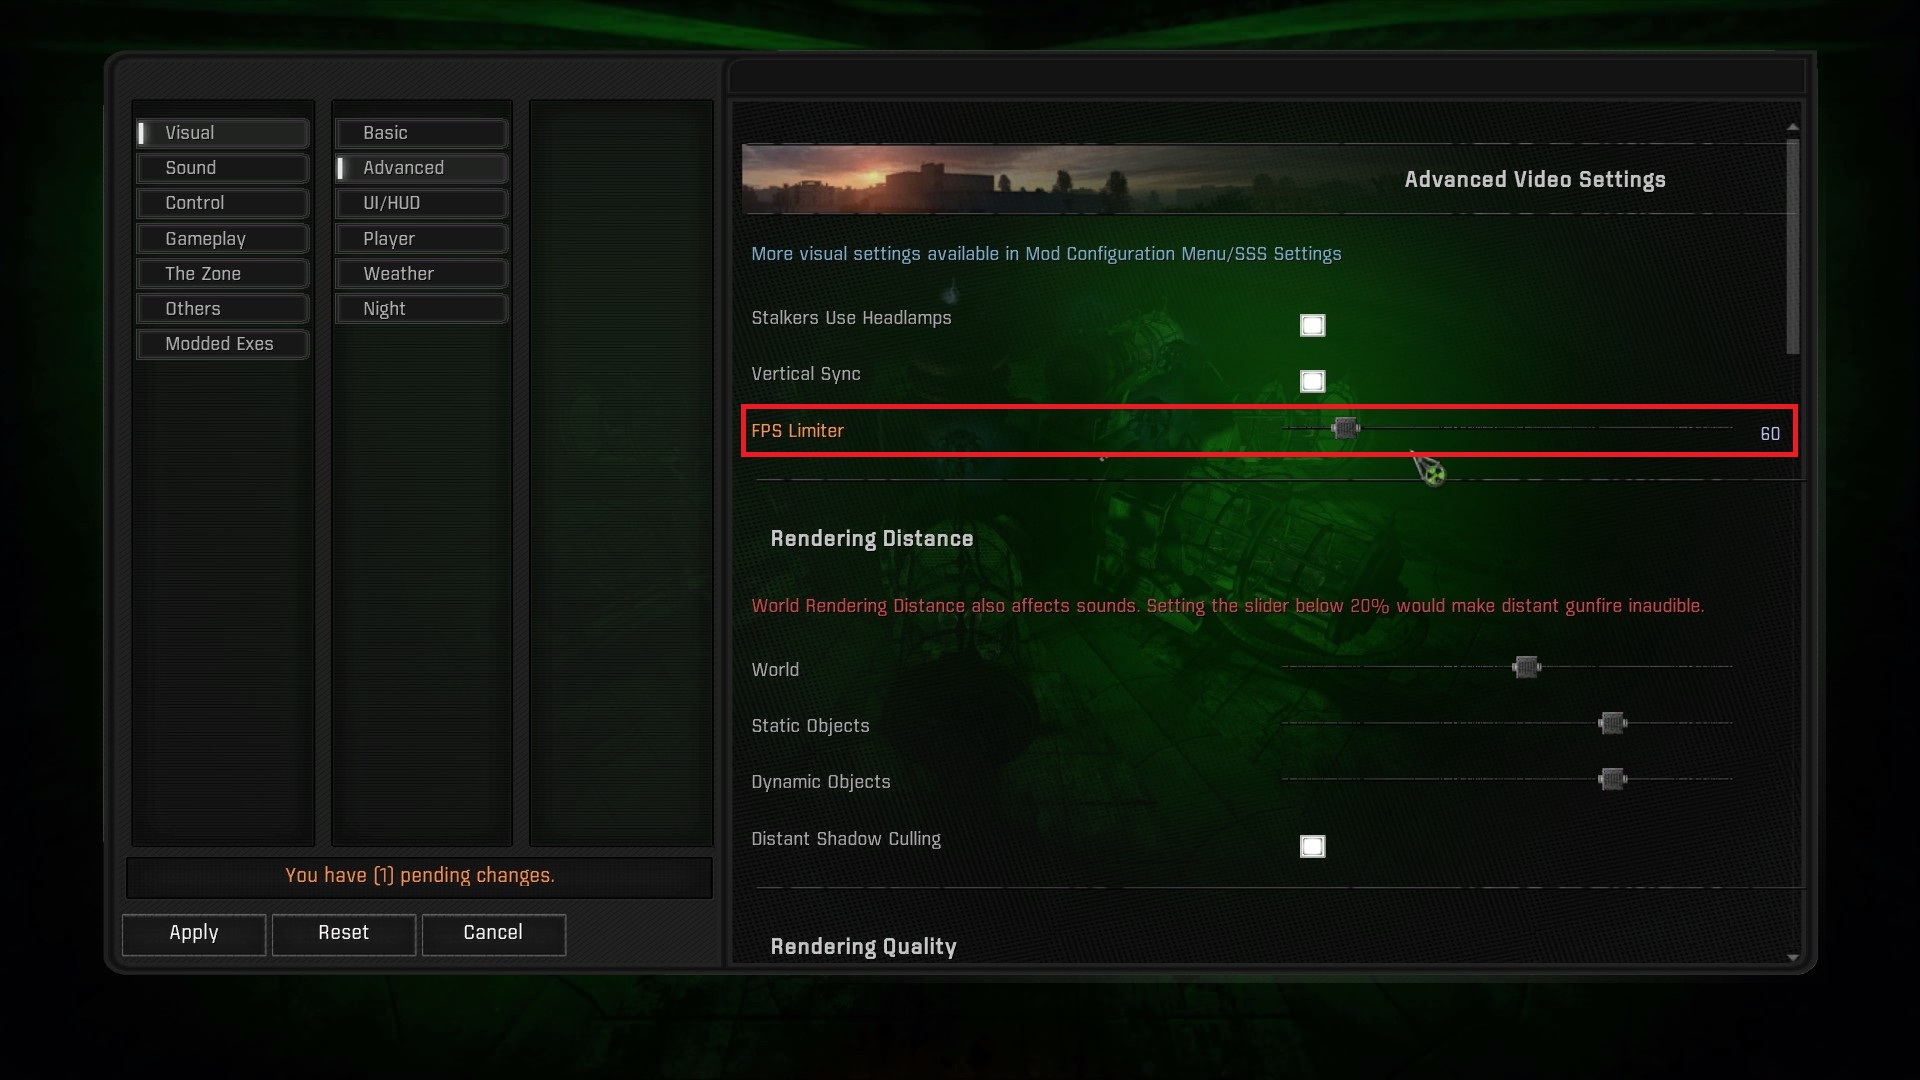The image size is (1920, 1080).
Task: Open the Control settings category
Action: [222, 203]
